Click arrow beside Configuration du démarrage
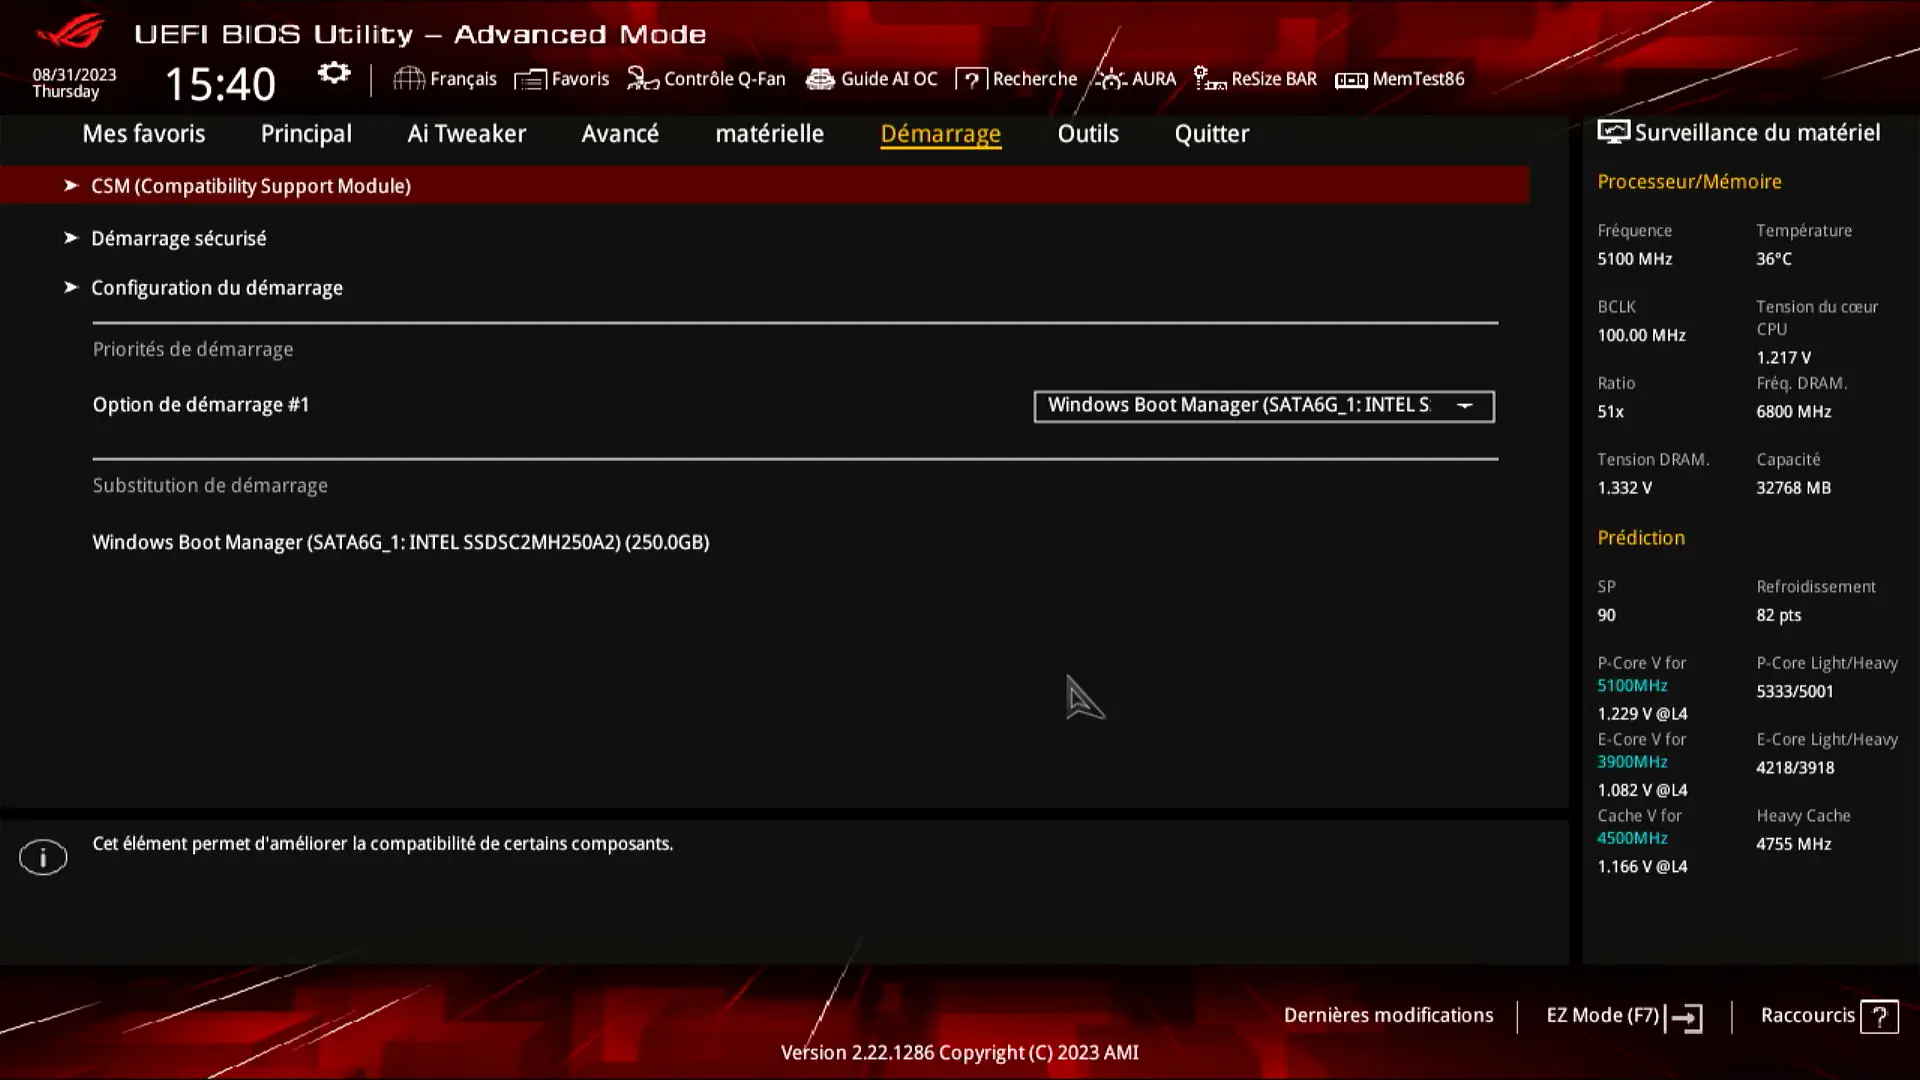1920x1080 pixels. pos(71,287)
